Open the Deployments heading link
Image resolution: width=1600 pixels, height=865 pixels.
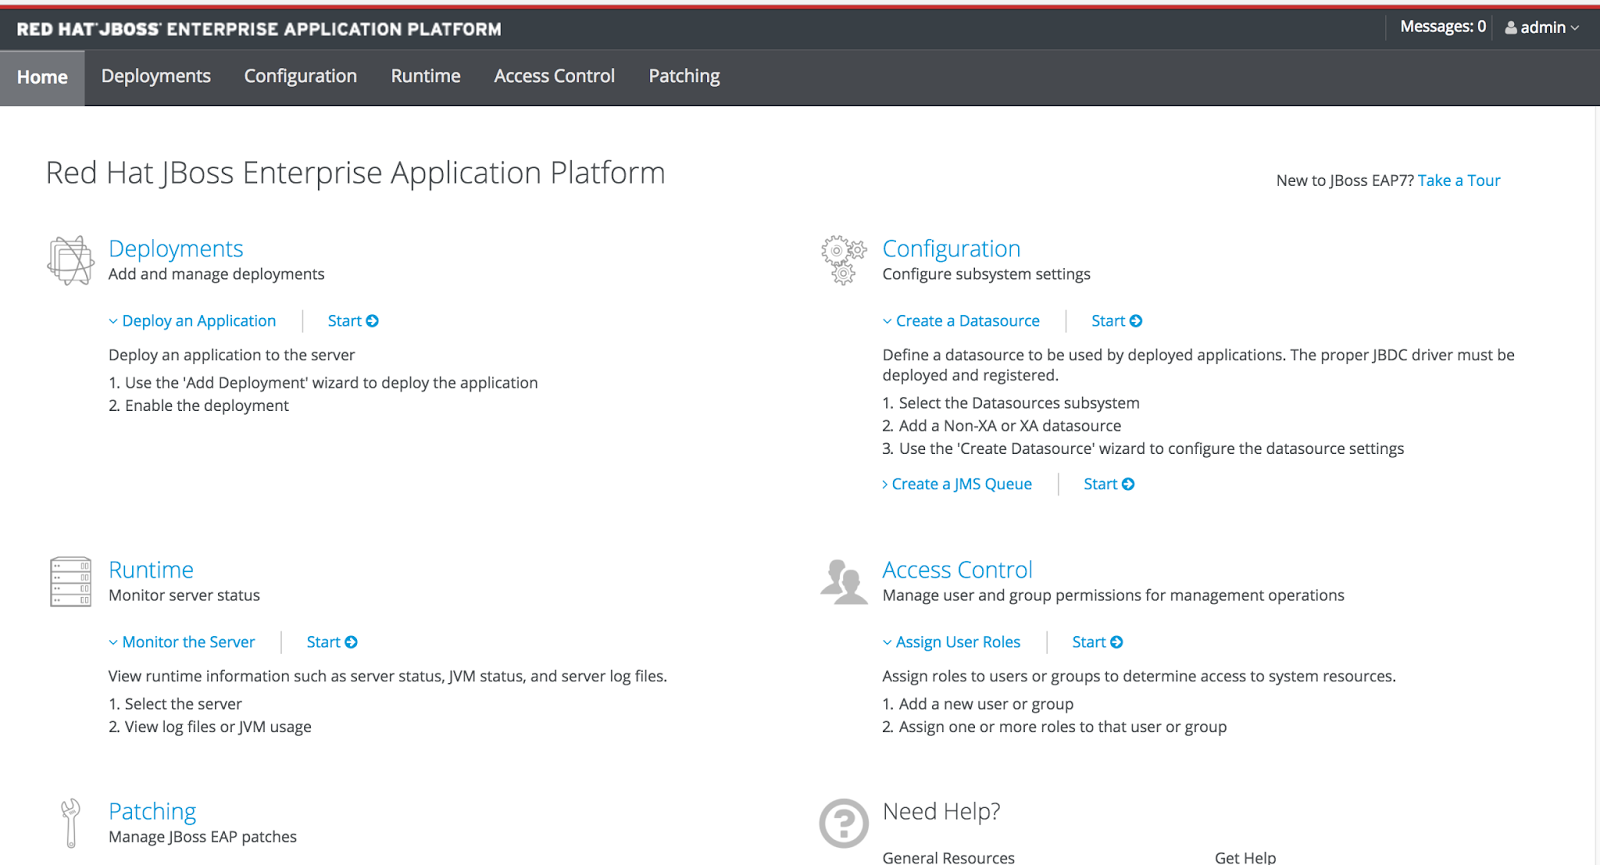tap(176, 248)
